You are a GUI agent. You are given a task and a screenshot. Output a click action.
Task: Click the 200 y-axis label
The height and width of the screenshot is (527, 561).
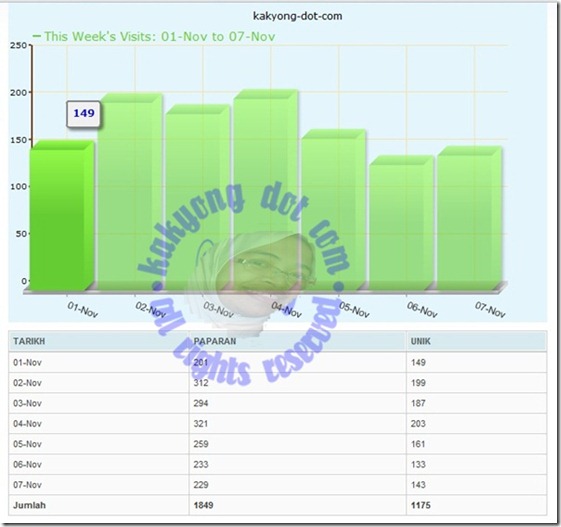[18, 93]
